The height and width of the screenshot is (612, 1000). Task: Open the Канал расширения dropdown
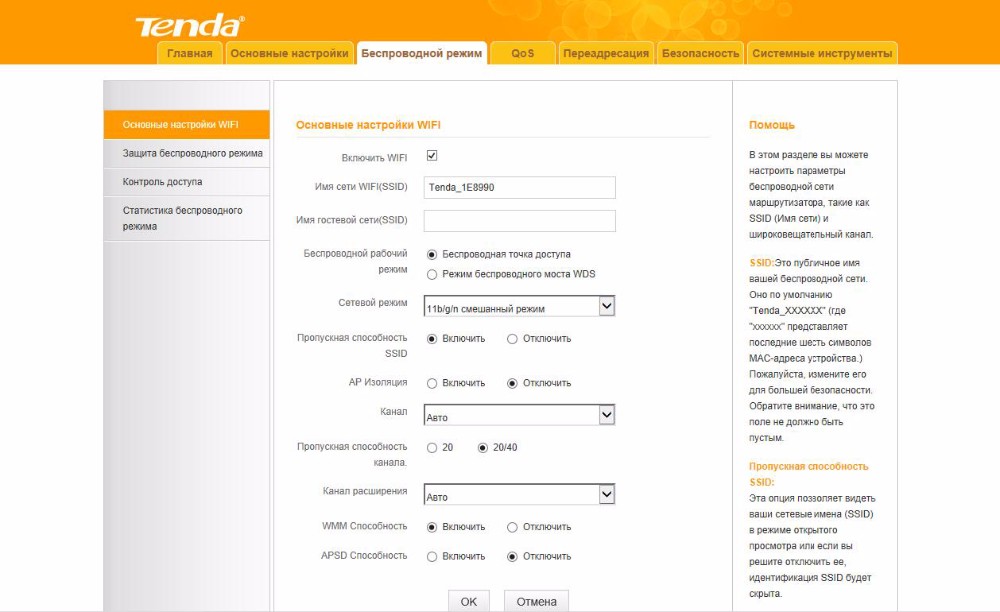(519, 495)
